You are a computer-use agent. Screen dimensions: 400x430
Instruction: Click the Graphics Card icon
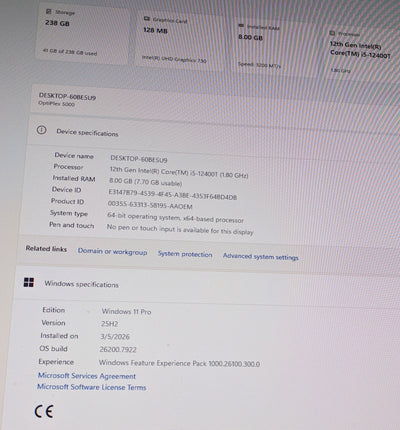pos(146,19)
